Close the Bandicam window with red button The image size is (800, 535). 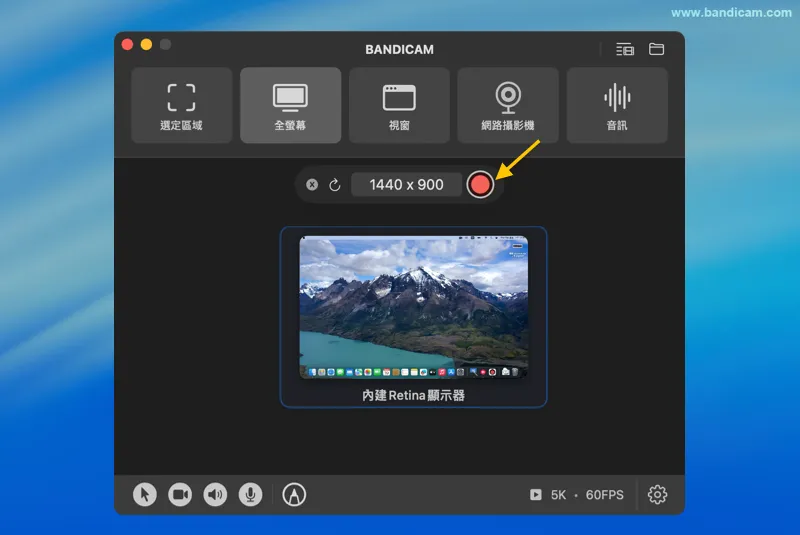(128, 45)
